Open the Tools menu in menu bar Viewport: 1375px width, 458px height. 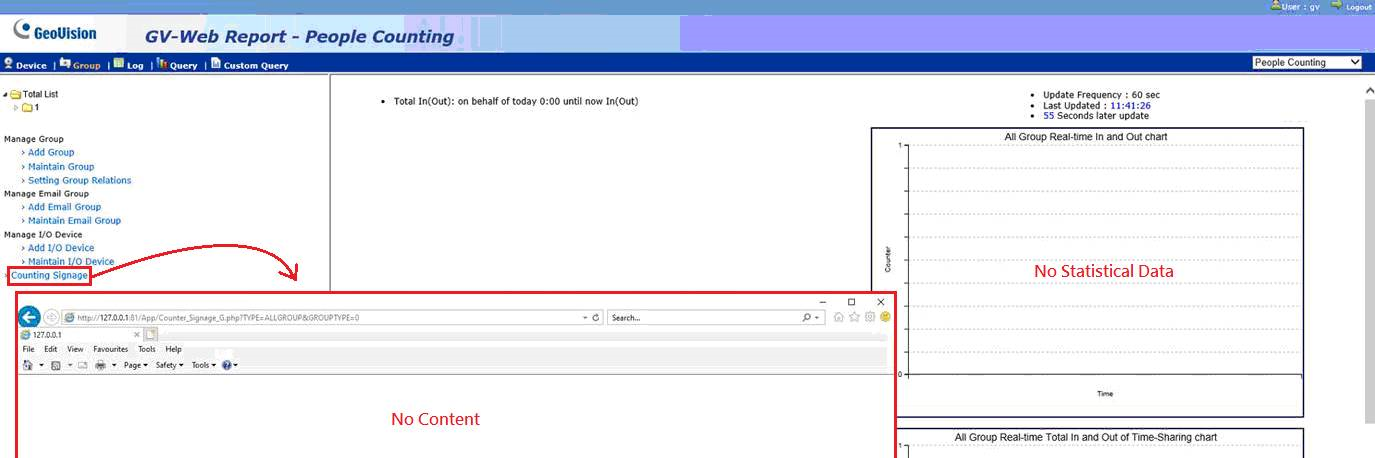(147, 350)
